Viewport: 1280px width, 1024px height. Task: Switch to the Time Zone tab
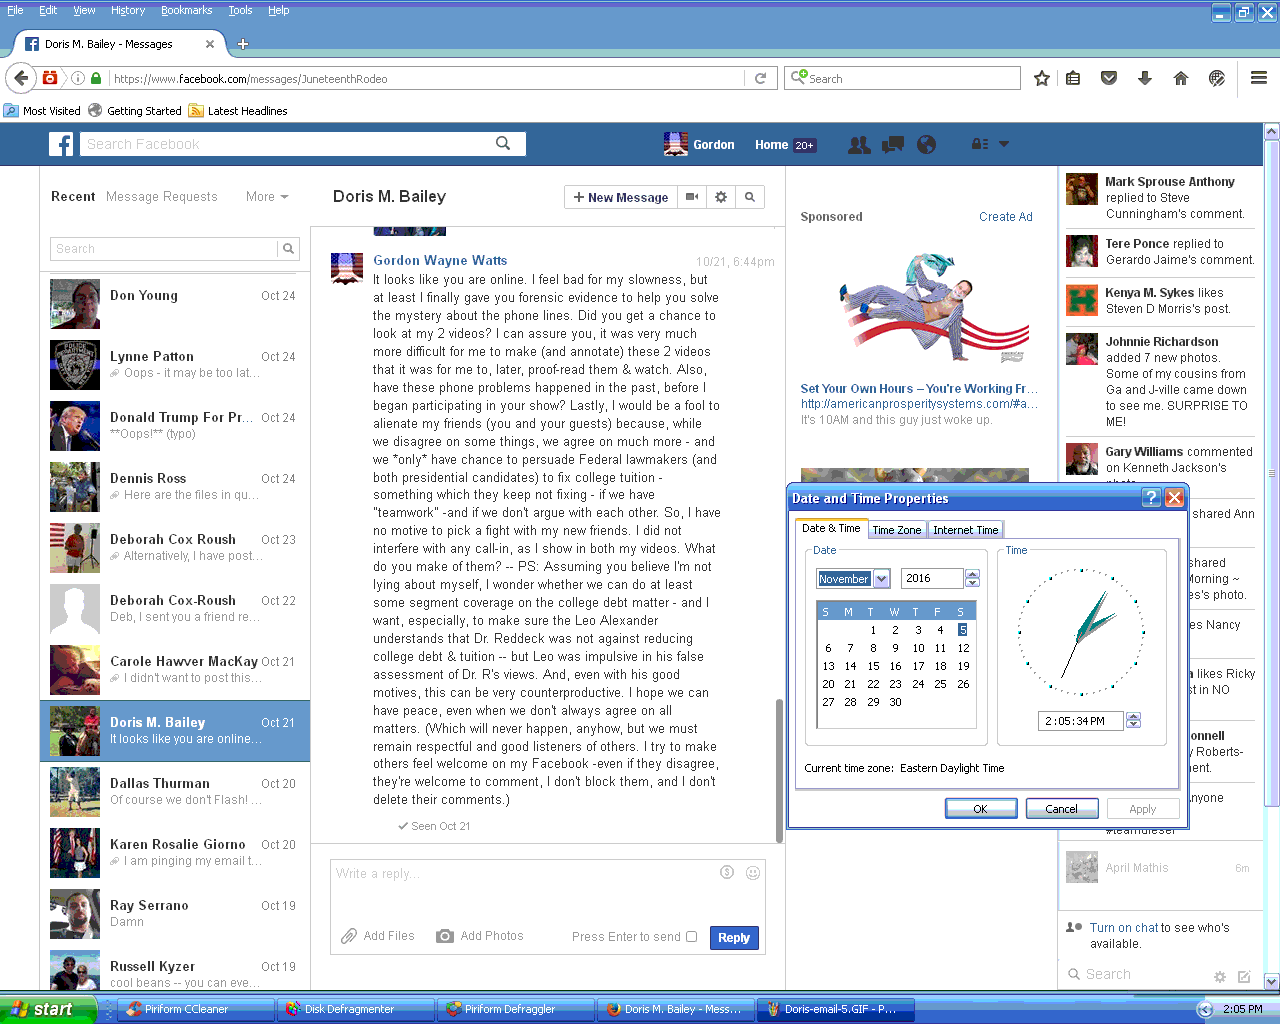896,530
